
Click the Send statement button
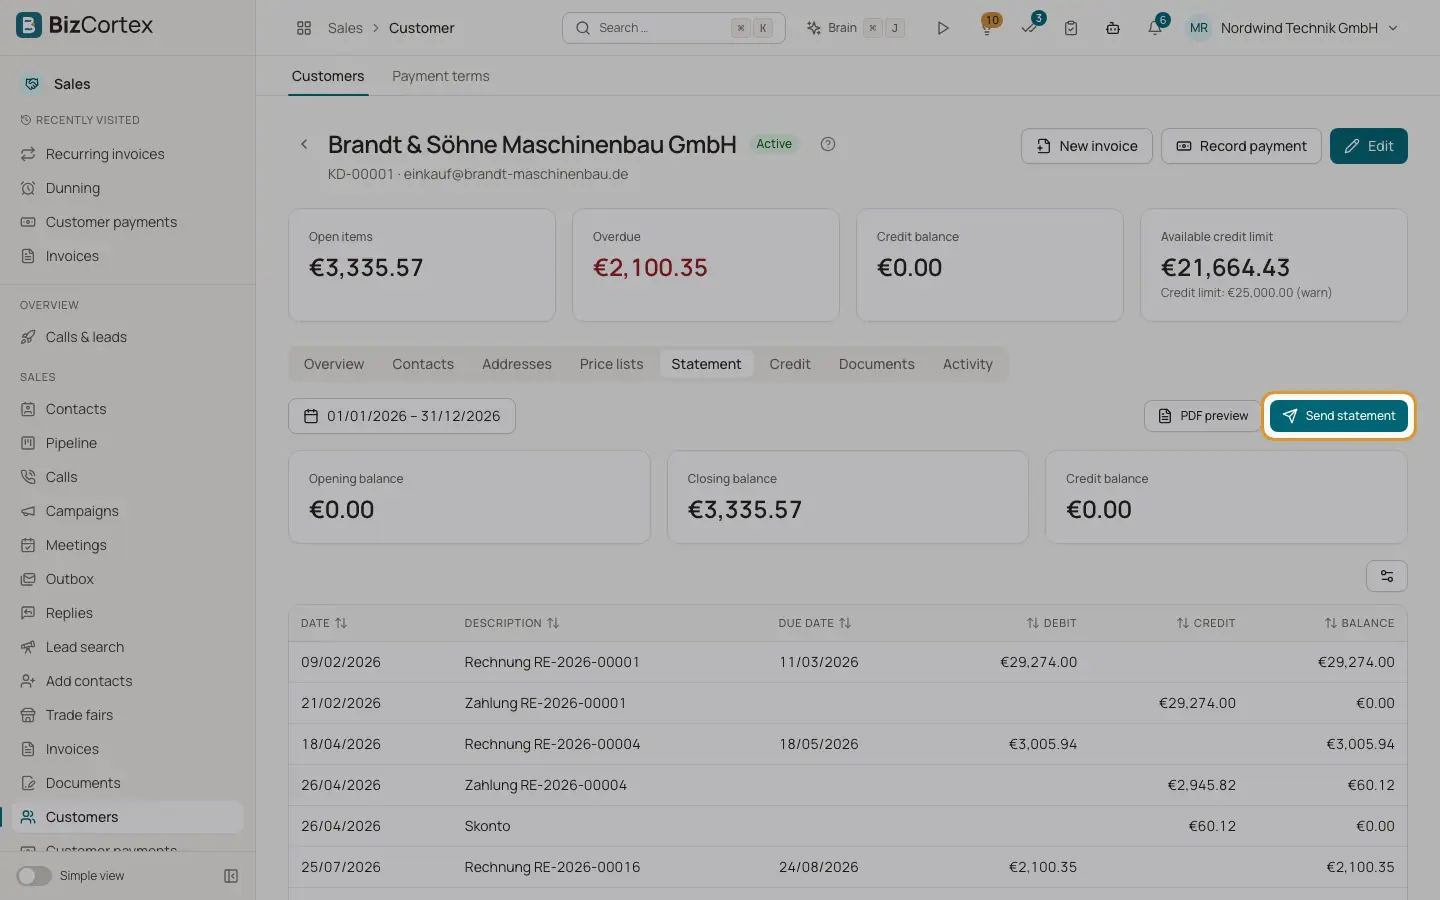point(1339,416)
